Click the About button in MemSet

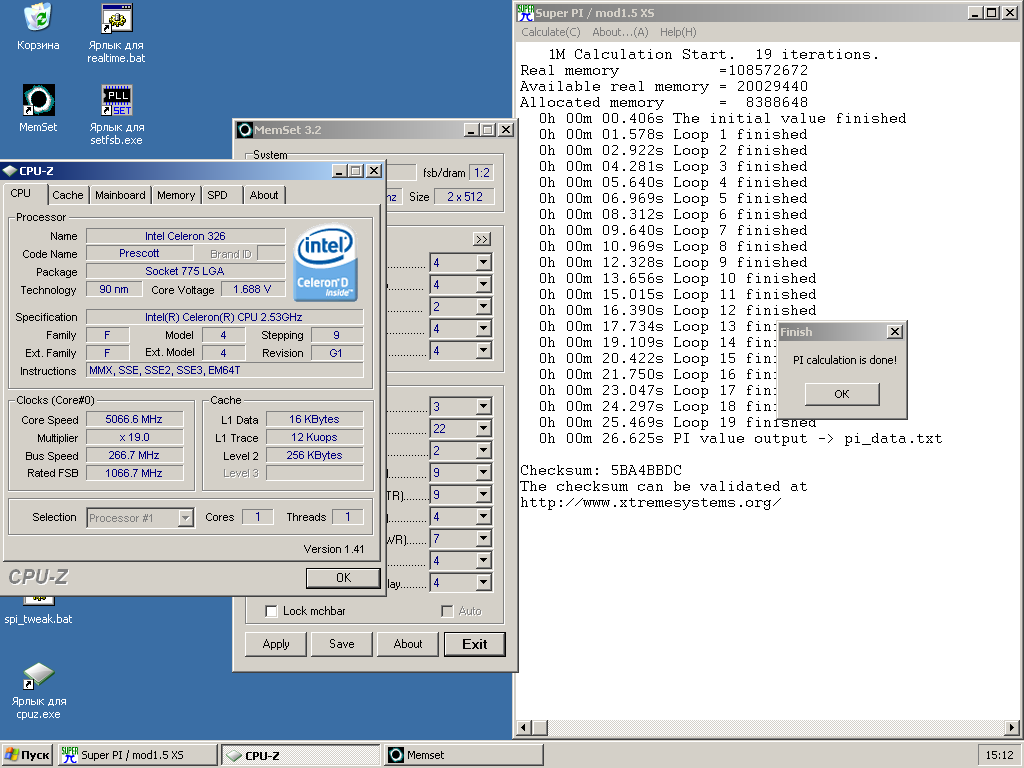pyautogui.click(x=408, y=644)
